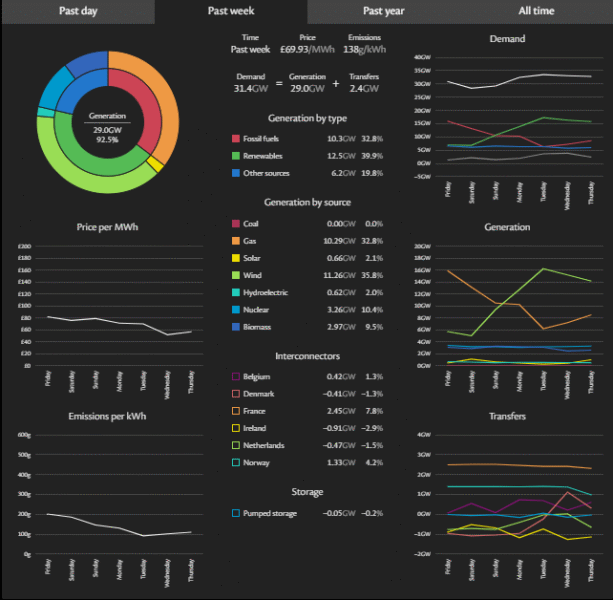Toggle the Belgium interconnector box
This screenshot has width=613, height=600.
pyautogui.click(x=236, y=377)
